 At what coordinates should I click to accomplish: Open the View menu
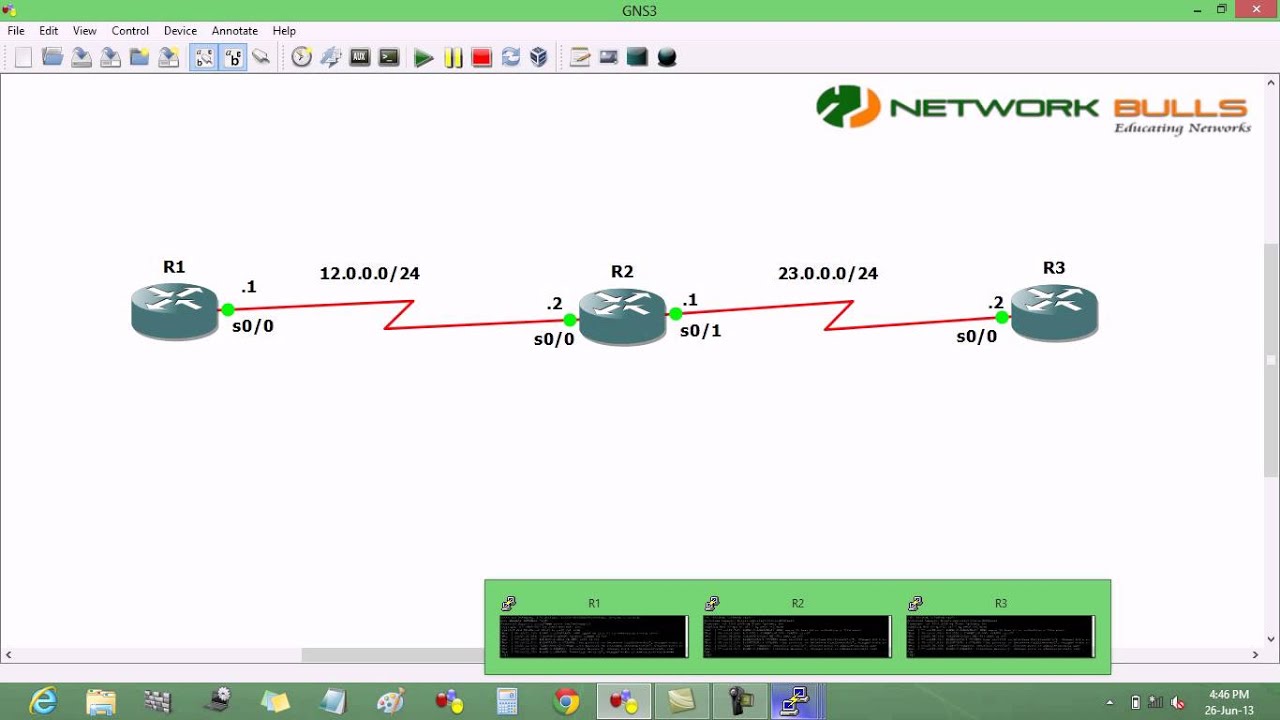point(85,31)
